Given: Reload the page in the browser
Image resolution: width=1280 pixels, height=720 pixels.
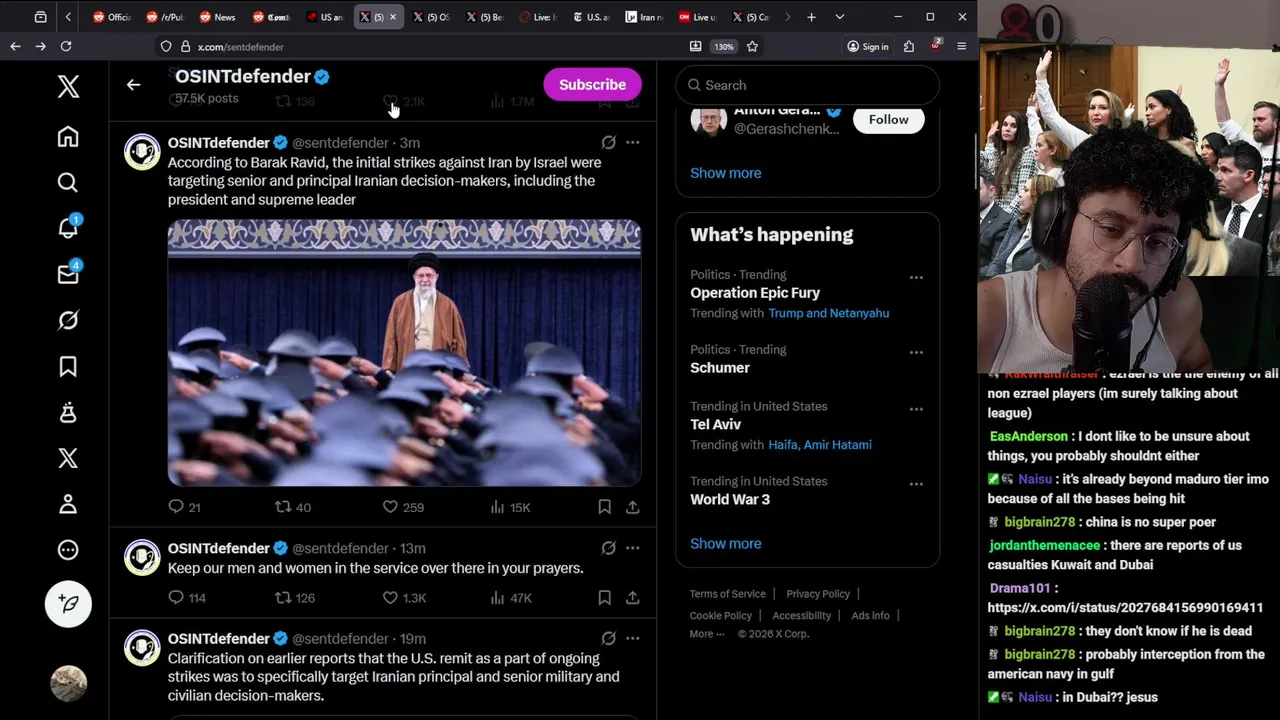Looking at the screenshot, I should coord(66,46).
